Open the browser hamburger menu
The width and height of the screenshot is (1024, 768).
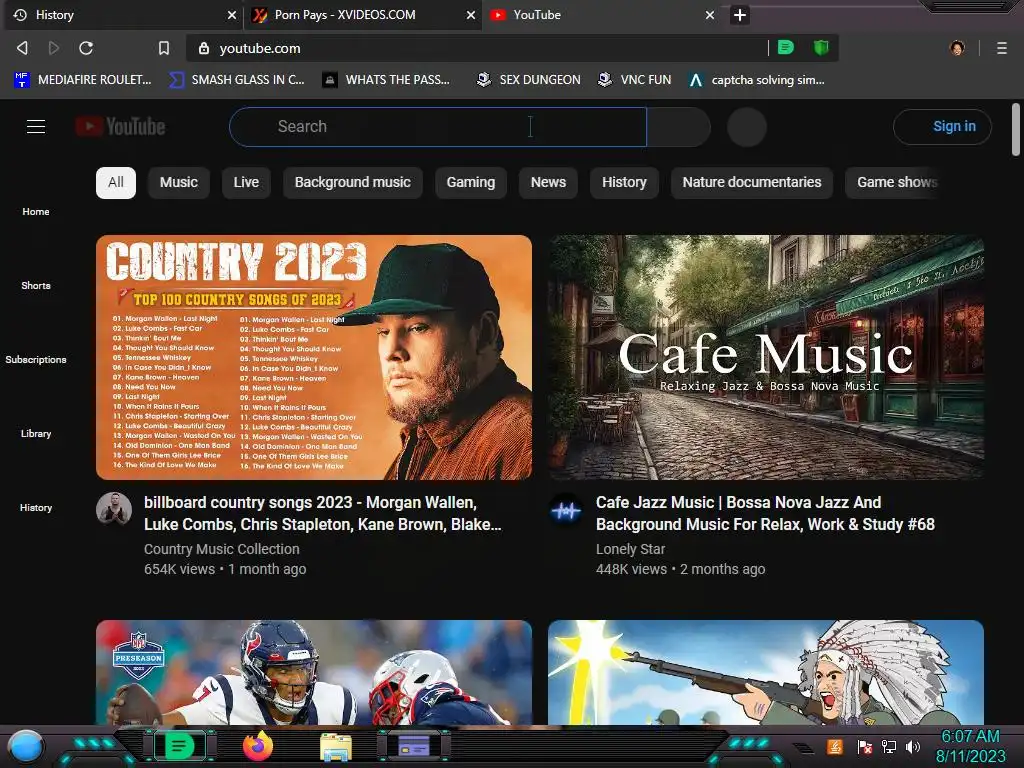1001,48
